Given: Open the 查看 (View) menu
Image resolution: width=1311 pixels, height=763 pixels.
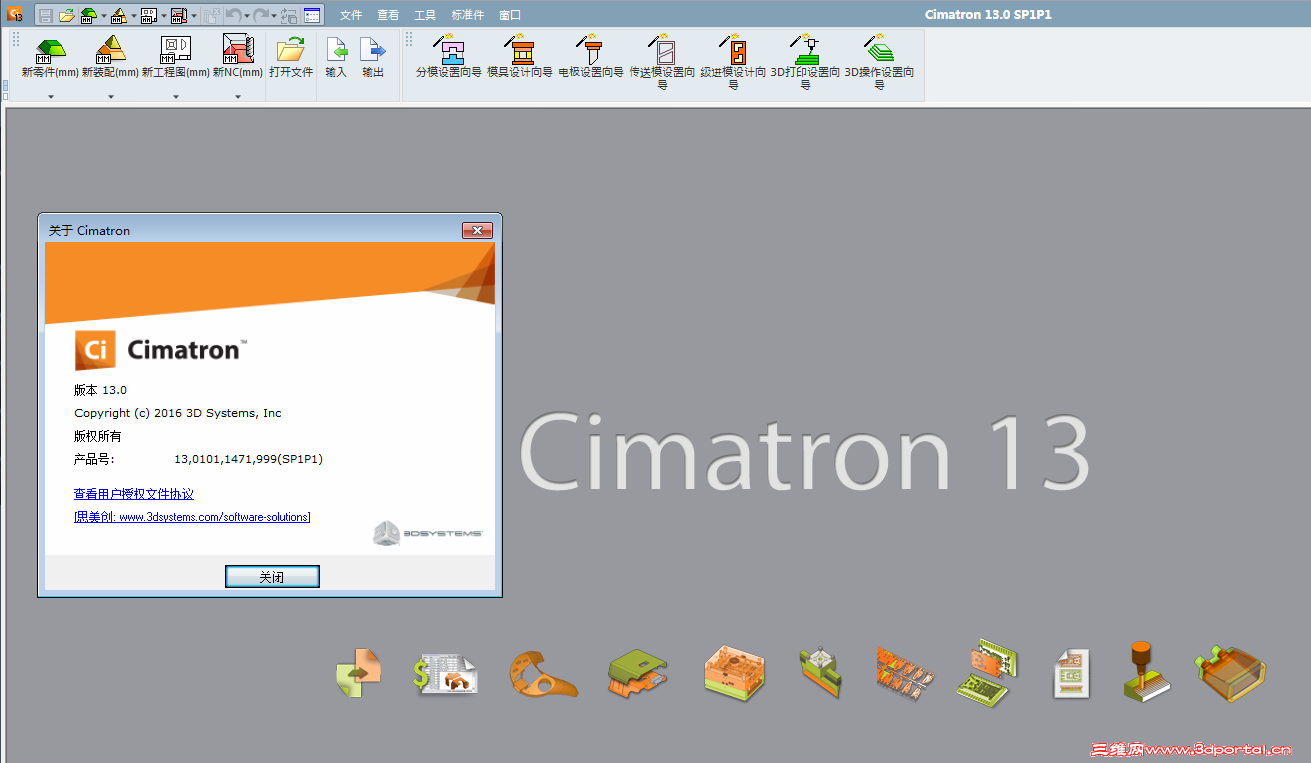Looking at the screenshot, I should coord(388,15).
